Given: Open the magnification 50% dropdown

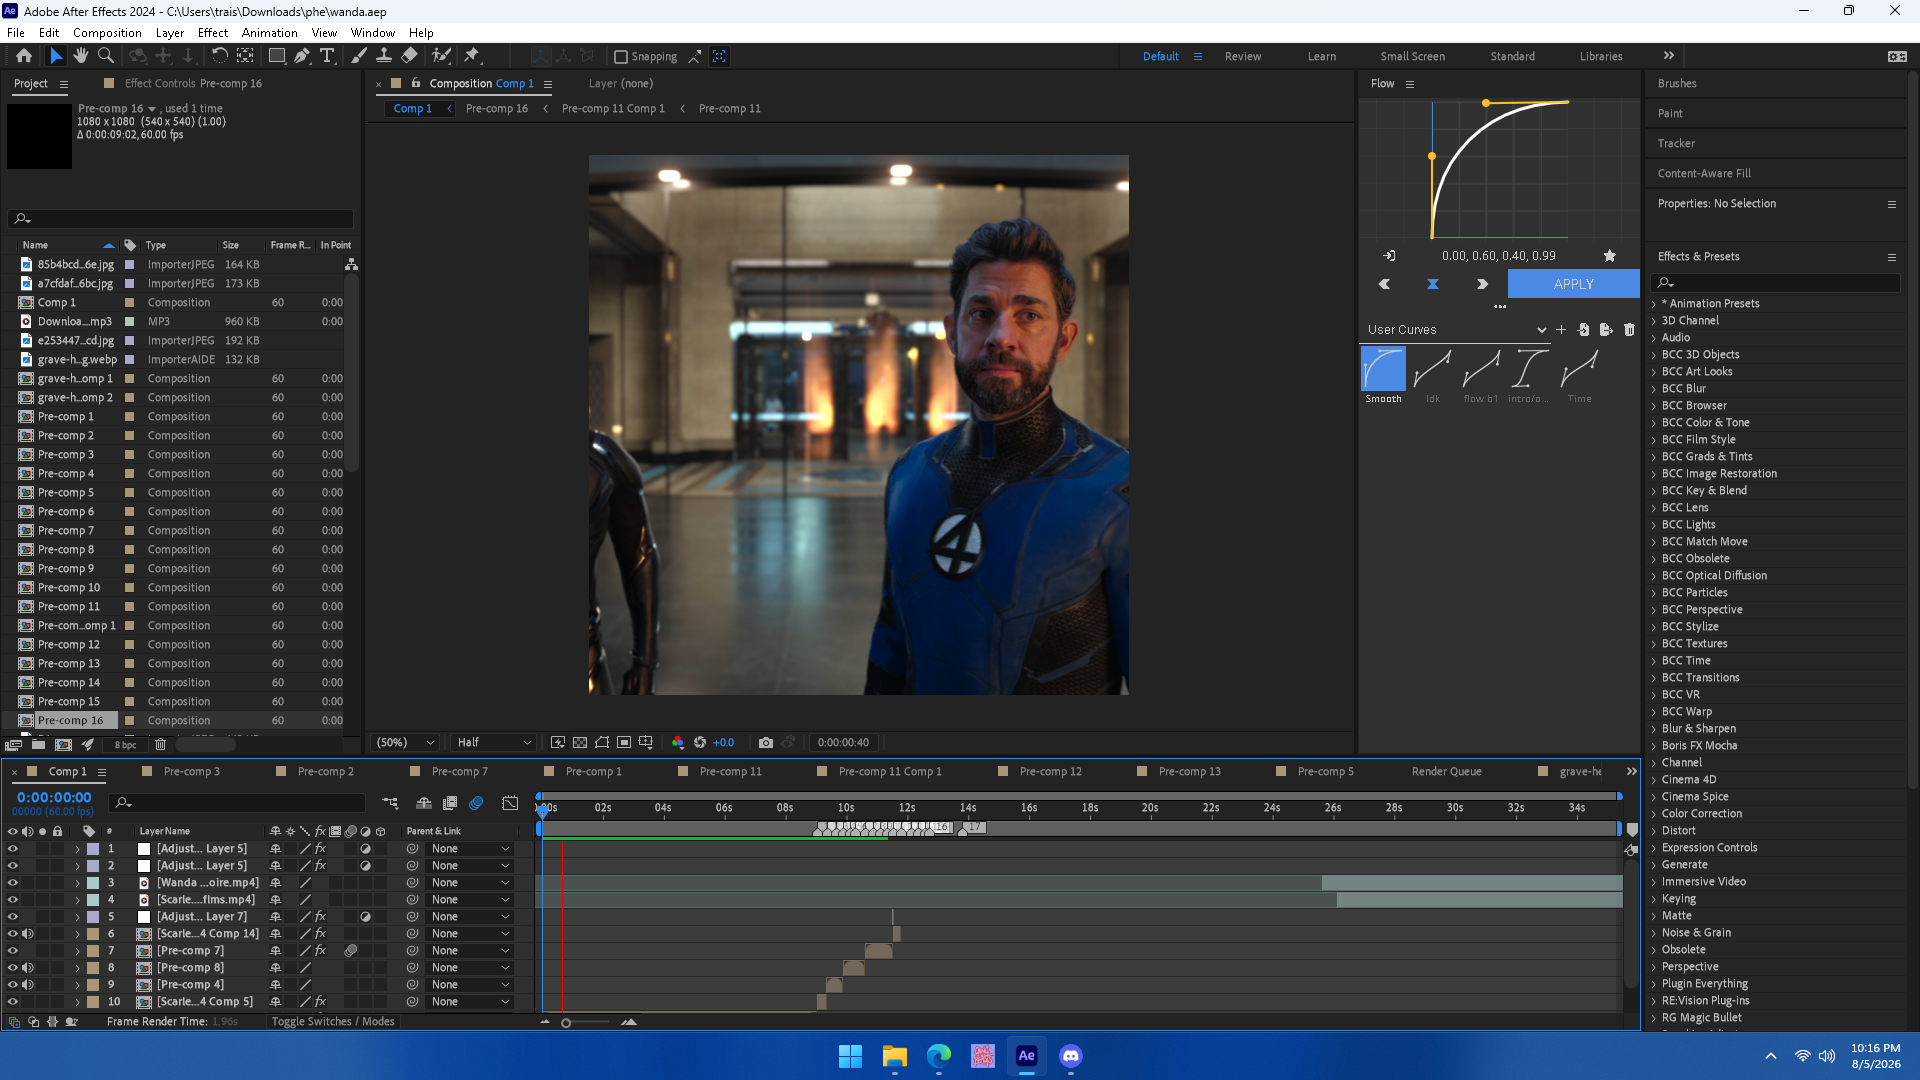Looking at the screenshot, I should (405, 742).
